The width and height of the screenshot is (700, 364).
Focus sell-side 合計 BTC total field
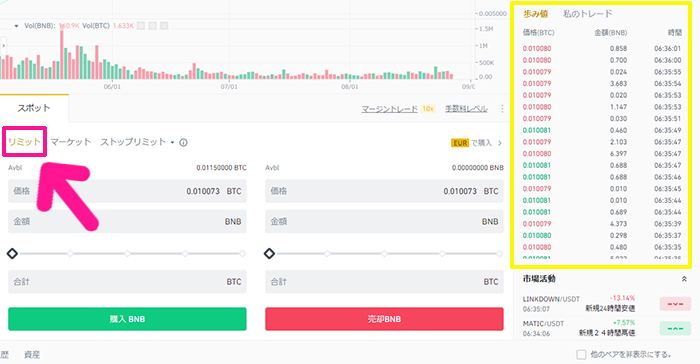point(384,282)
